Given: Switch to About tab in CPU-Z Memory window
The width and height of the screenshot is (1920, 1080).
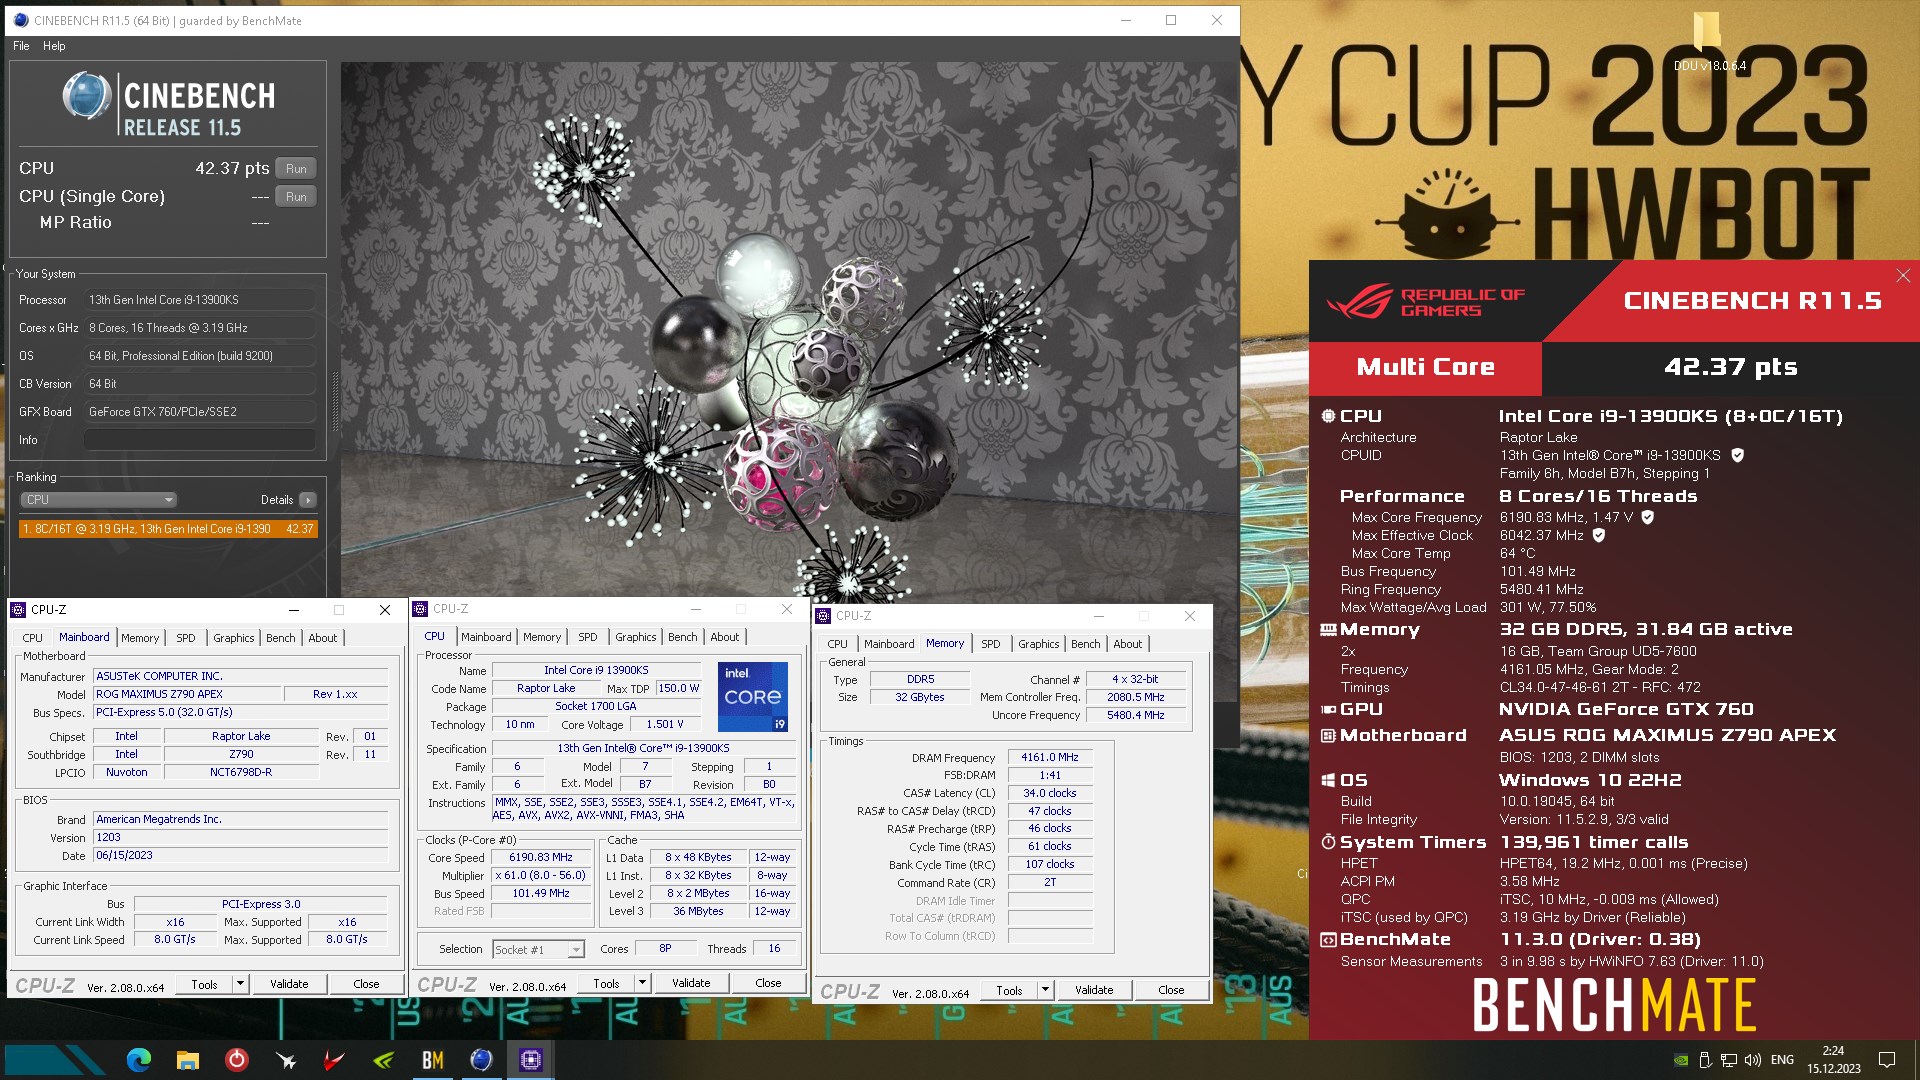Looking at the screenshot, I should [x=1127, y=644].
